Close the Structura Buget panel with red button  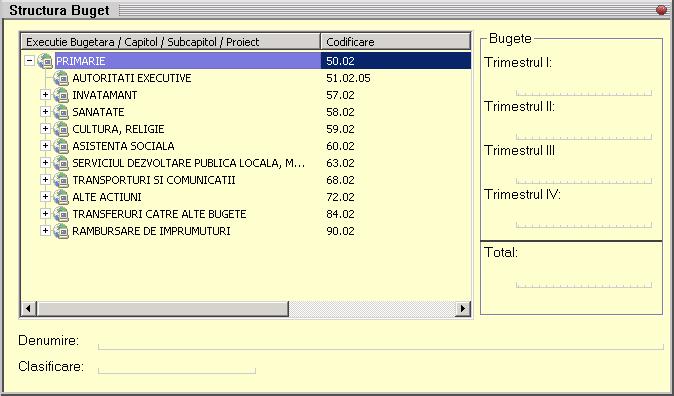(x=661, y=10)
